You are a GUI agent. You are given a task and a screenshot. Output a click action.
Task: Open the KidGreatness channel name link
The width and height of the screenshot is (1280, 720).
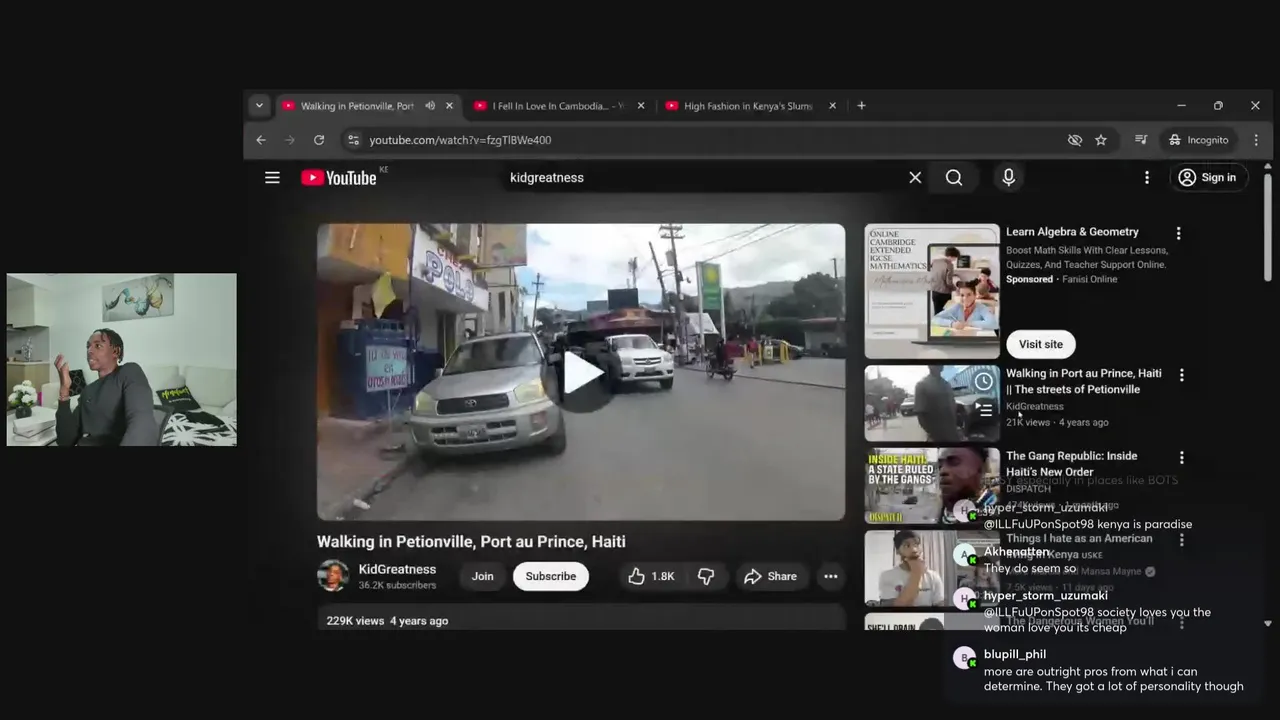pyautogui.click(x=397, y=569)
